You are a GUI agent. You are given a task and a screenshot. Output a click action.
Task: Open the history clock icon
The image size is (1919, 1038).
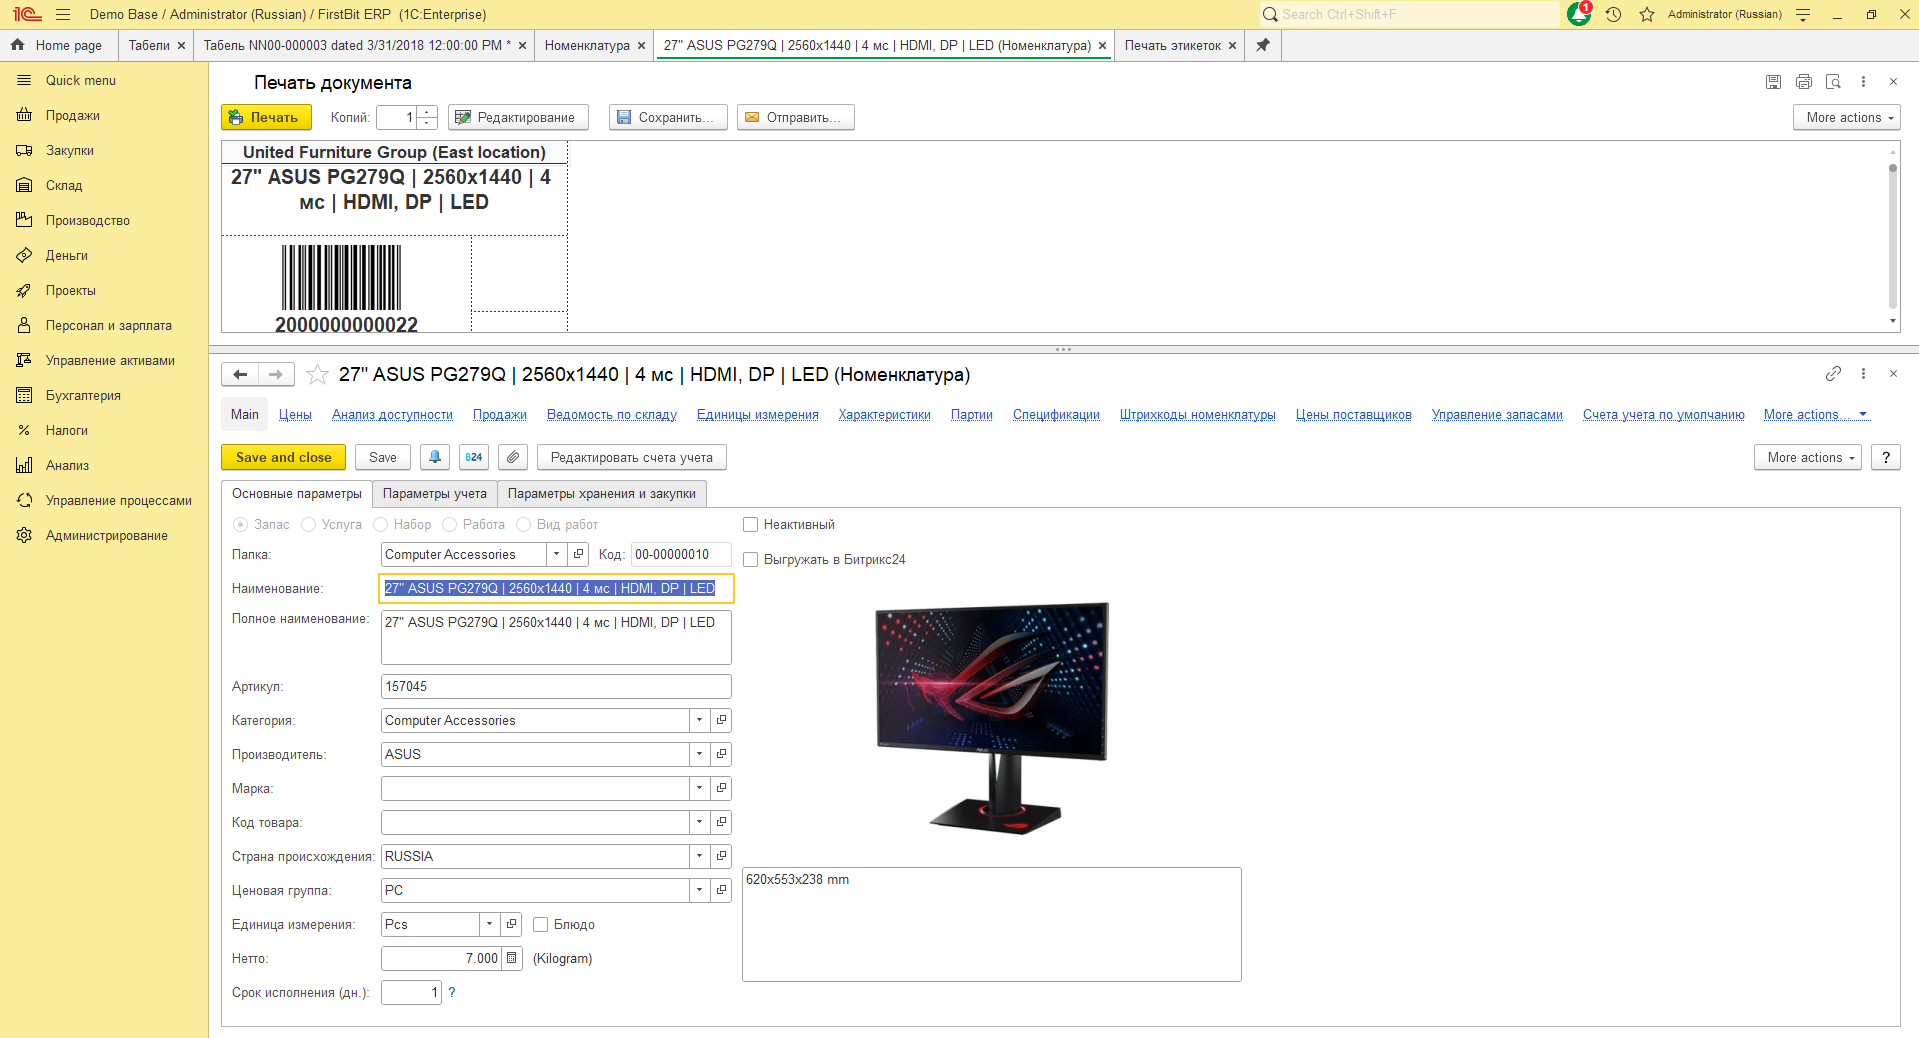click(1613, 15)
